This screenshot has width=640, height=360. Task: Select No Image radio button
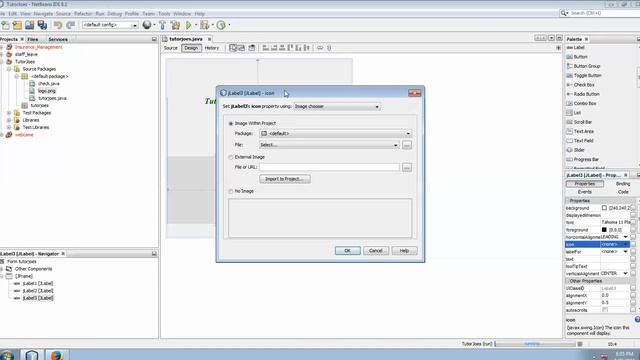click(x=231, y=191)
